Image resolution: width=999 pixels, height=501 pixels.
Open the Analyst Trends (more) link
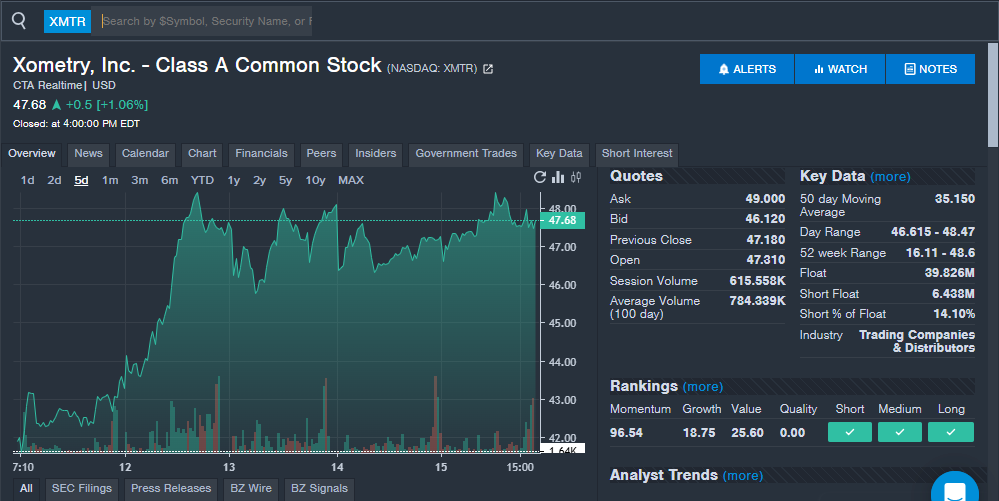[743, 476]
